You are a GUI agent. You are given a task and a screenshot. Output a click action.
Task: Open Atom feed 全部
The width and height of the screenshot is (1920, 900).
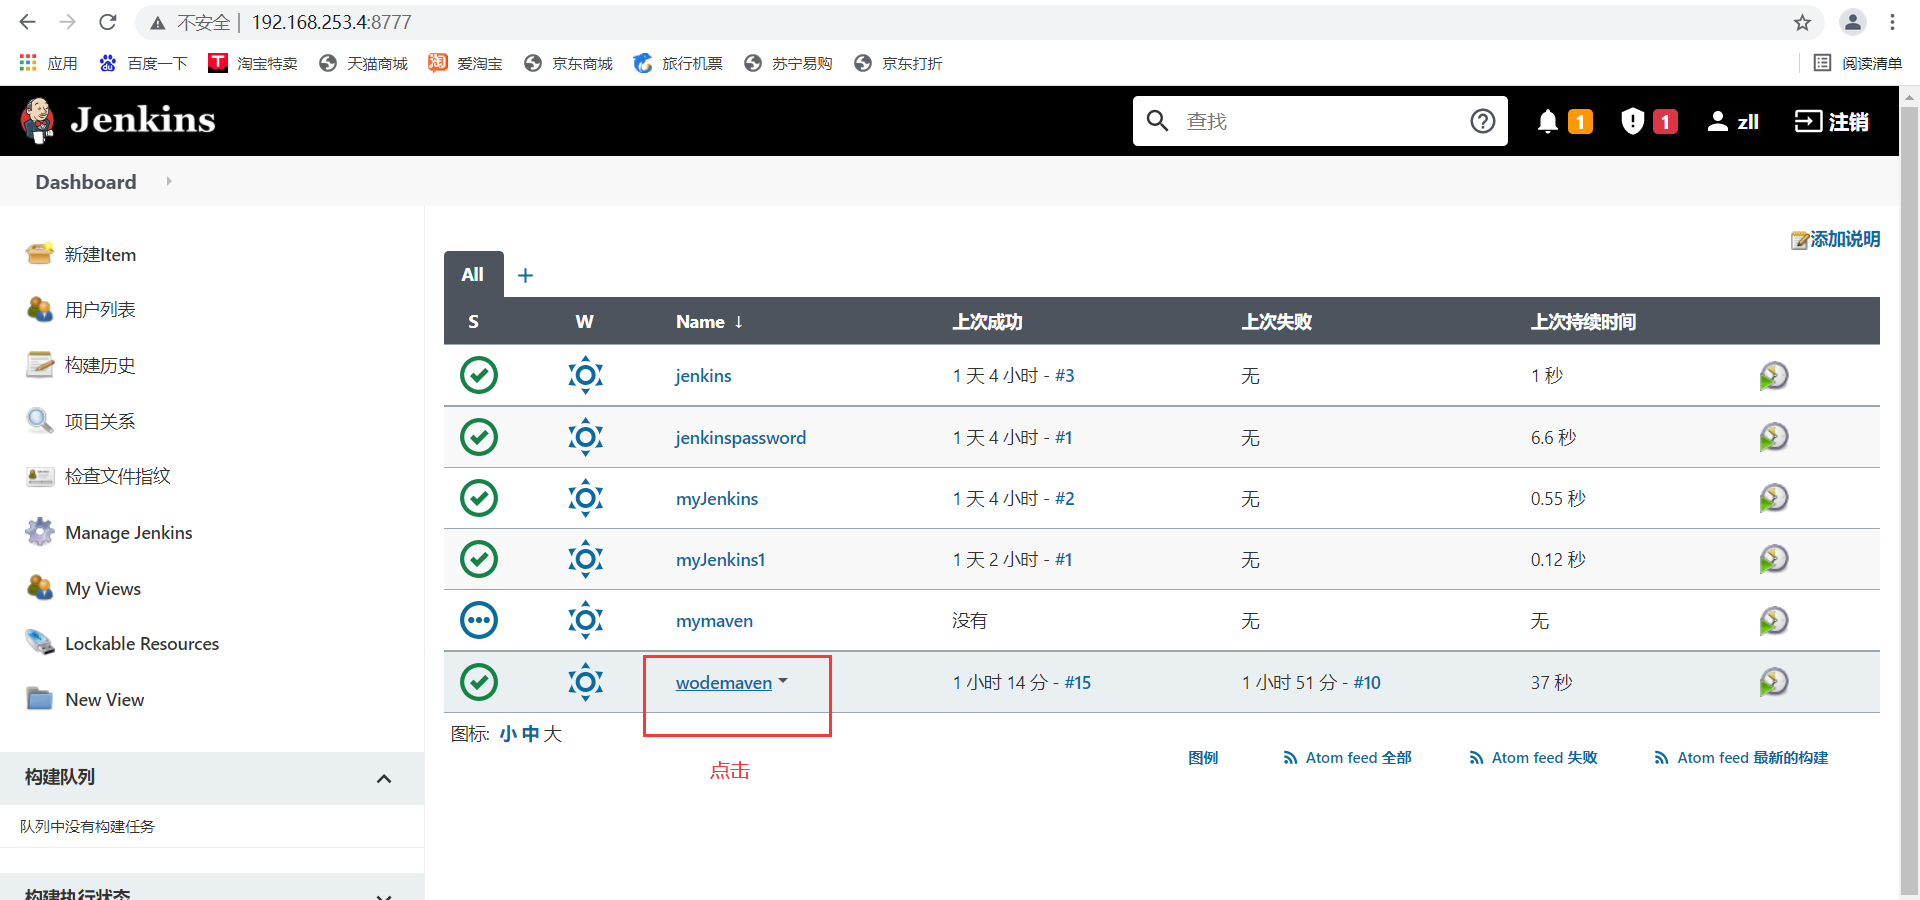coord(1347,758)
